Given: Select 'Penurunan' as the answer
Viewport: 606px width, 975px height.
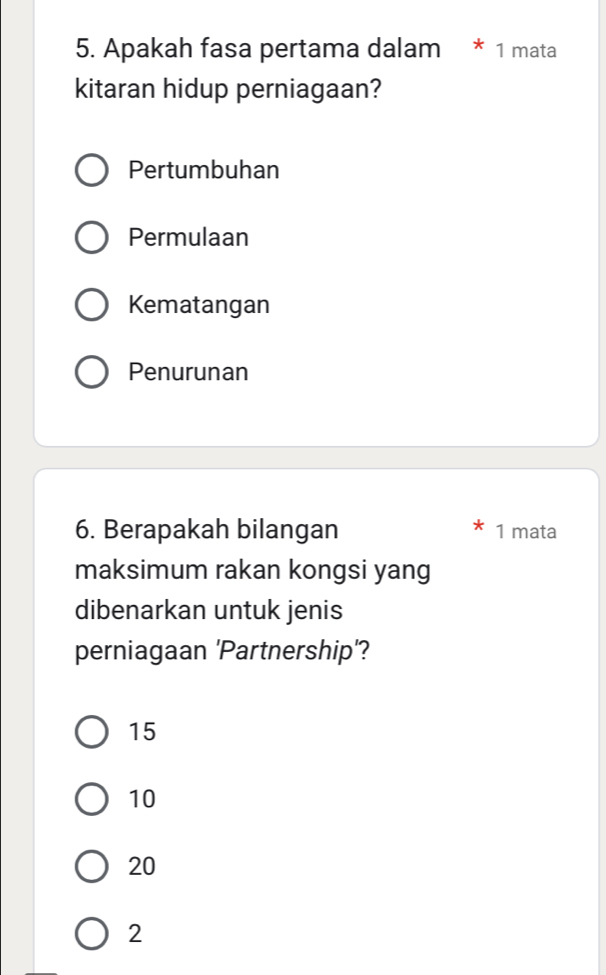Looking at the screenshot, I should (91, 371).
